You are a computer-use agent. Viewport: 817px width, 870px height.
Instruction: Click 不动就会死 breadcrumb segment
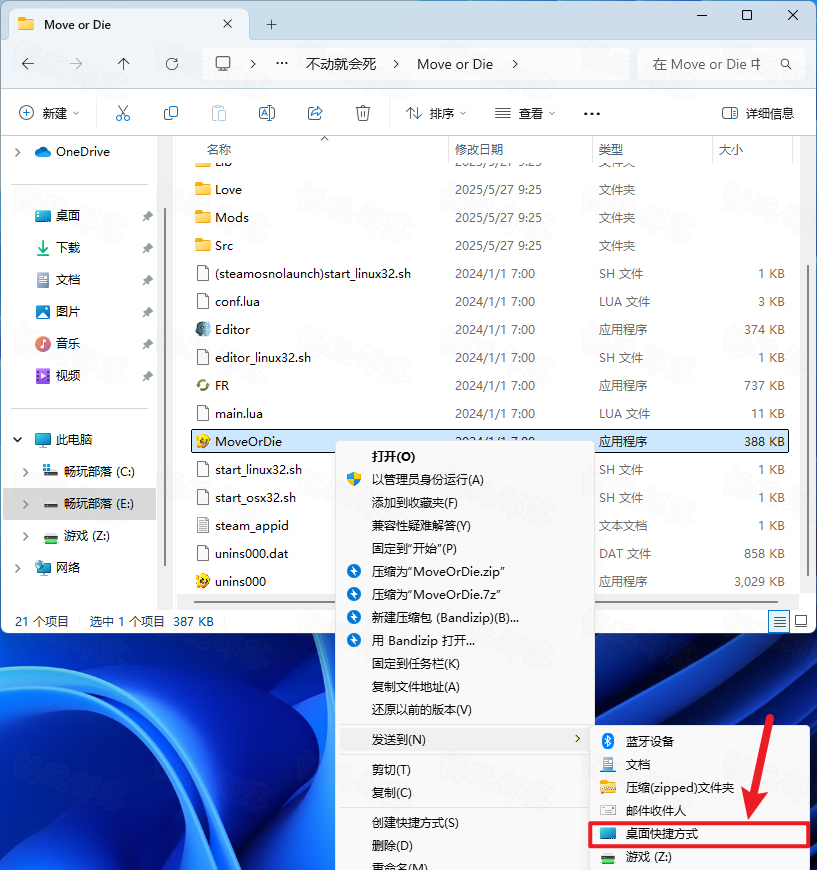click(x=341, y=64)
